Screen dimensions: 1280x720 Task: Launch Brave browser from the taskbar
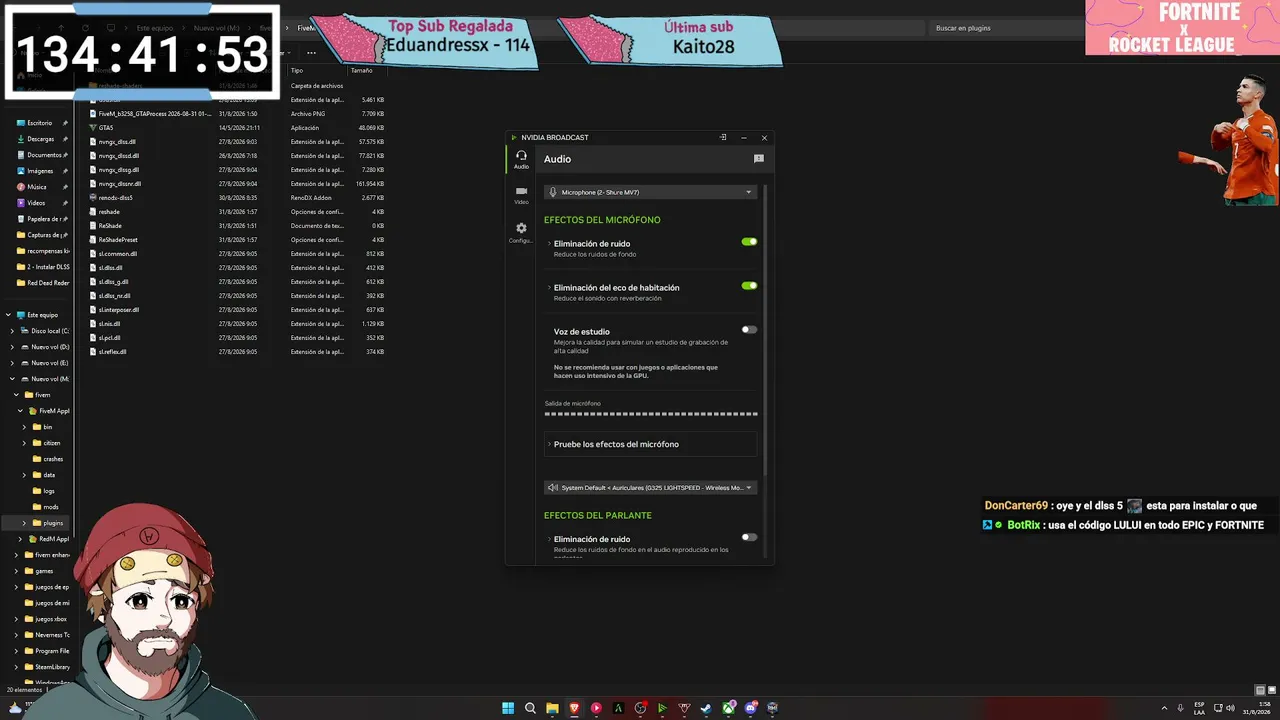(x=574, y=708)
